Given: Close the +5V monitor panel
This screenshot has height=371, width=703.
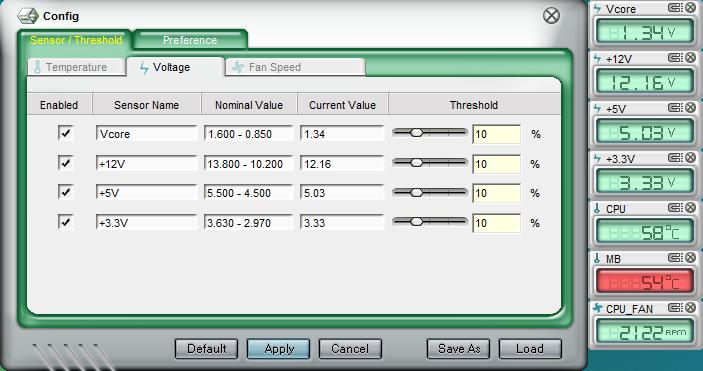Looking at the screenshot, I should [690, 108].
